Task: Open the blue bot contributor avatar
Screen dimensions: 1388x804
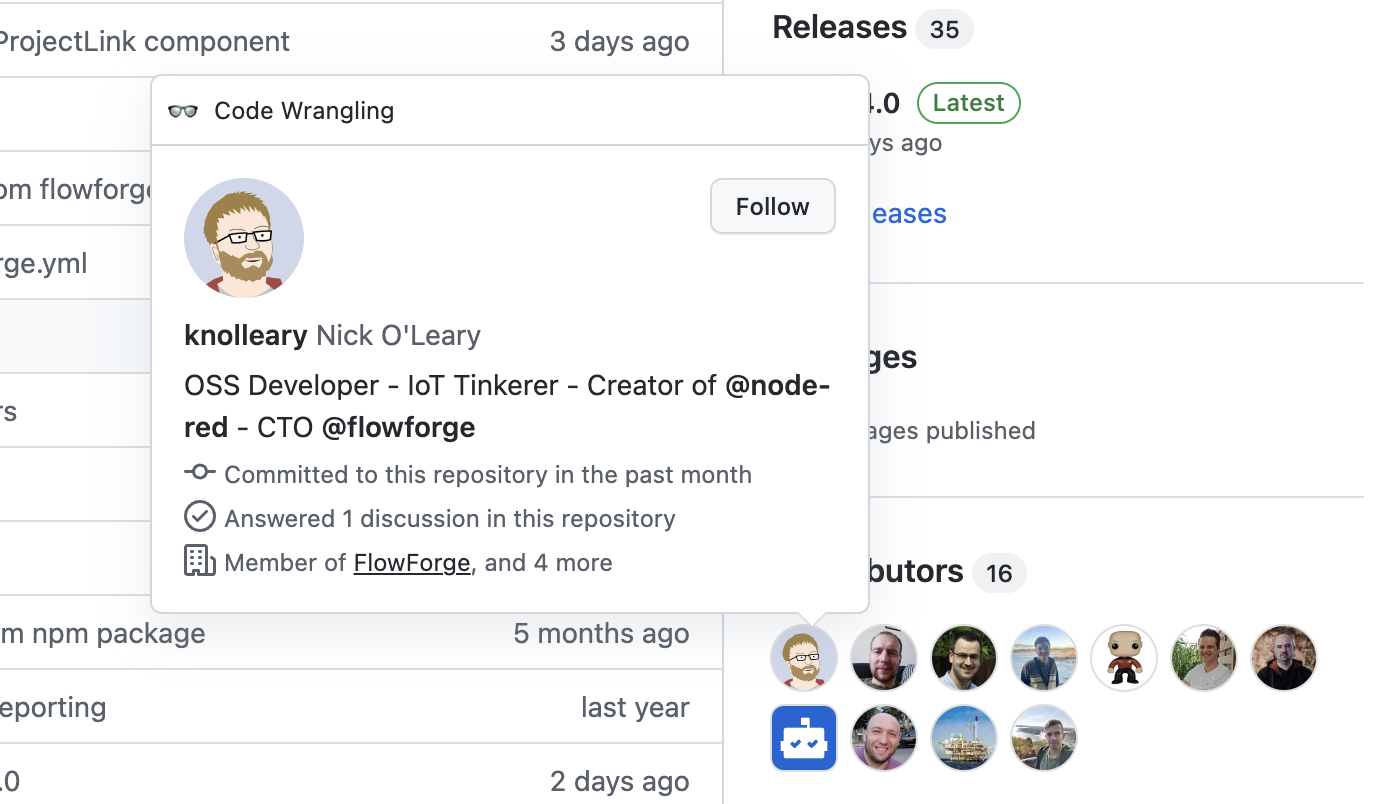Action: pyautogui.click(x=804, y=738)
